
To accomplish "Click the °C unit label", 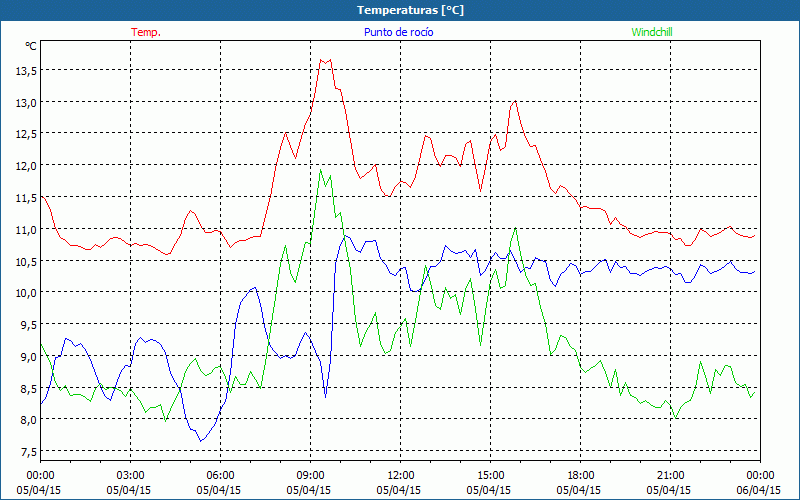I will [x=31, y=46].
